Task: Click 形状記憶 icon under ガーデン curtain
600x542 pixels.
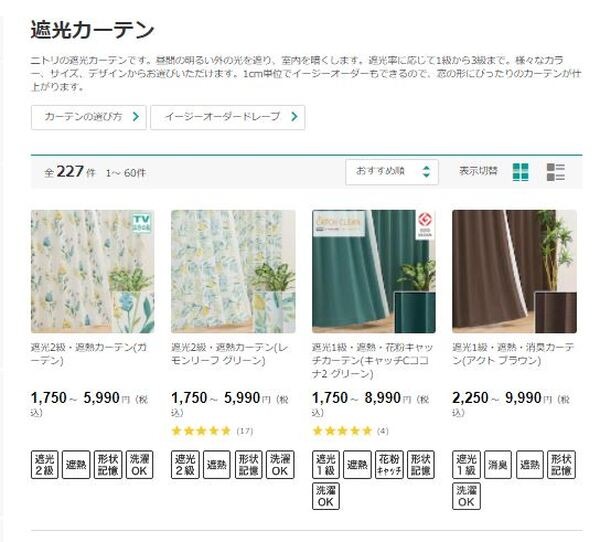Action: (108, 465)
